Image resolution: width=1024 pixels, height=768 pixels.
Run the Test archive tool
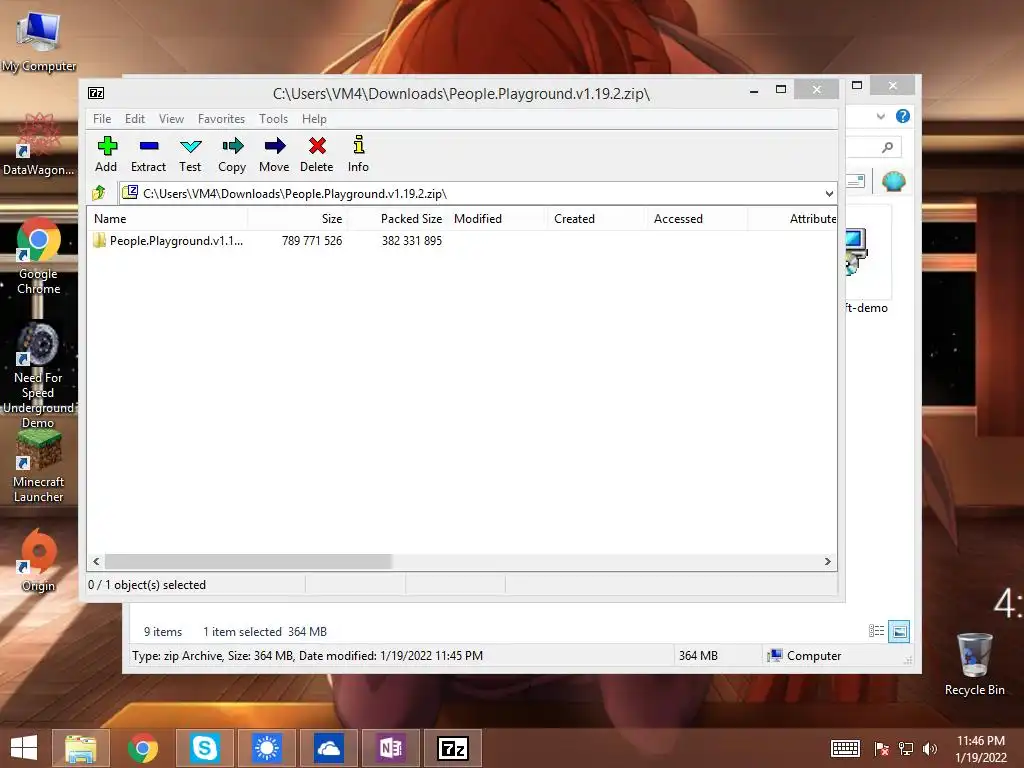190,154
